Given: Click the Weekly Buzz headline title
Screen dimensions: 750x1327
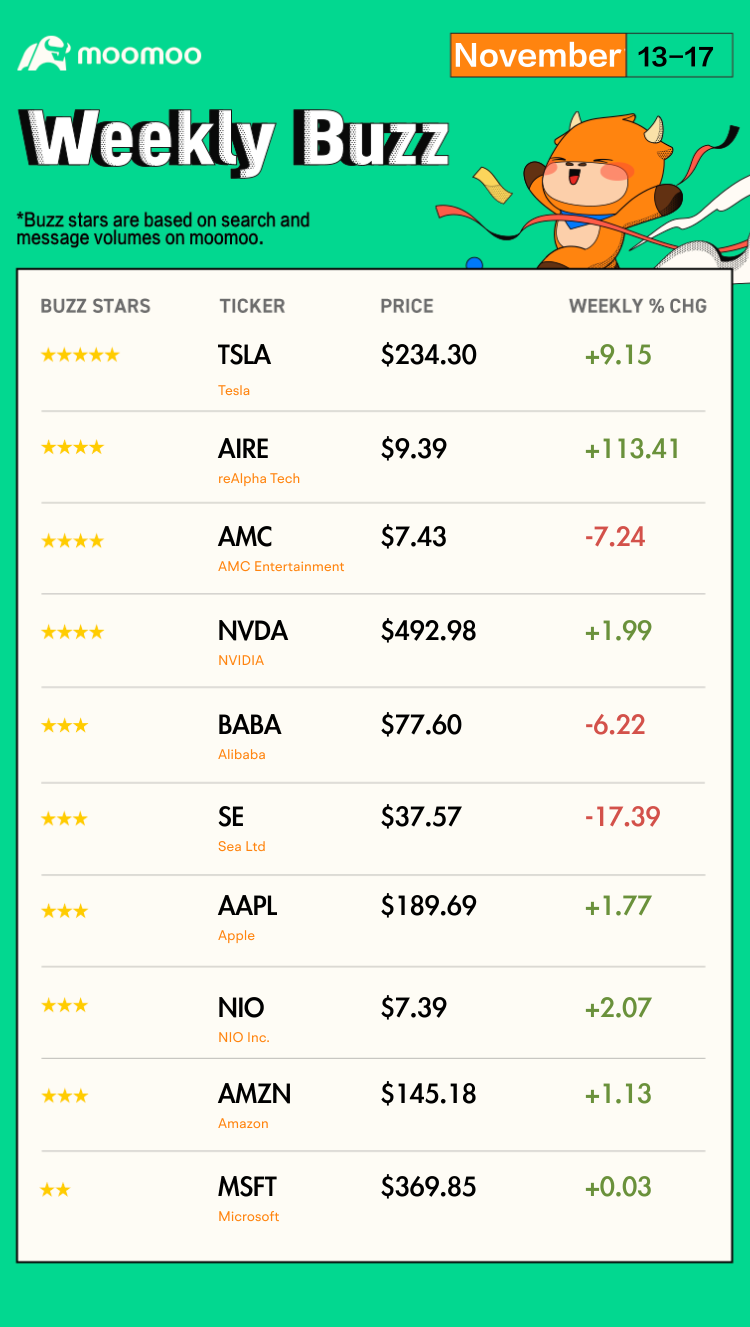Looking at the screenshot, I should pyautogui.click(x=234, y=141).
